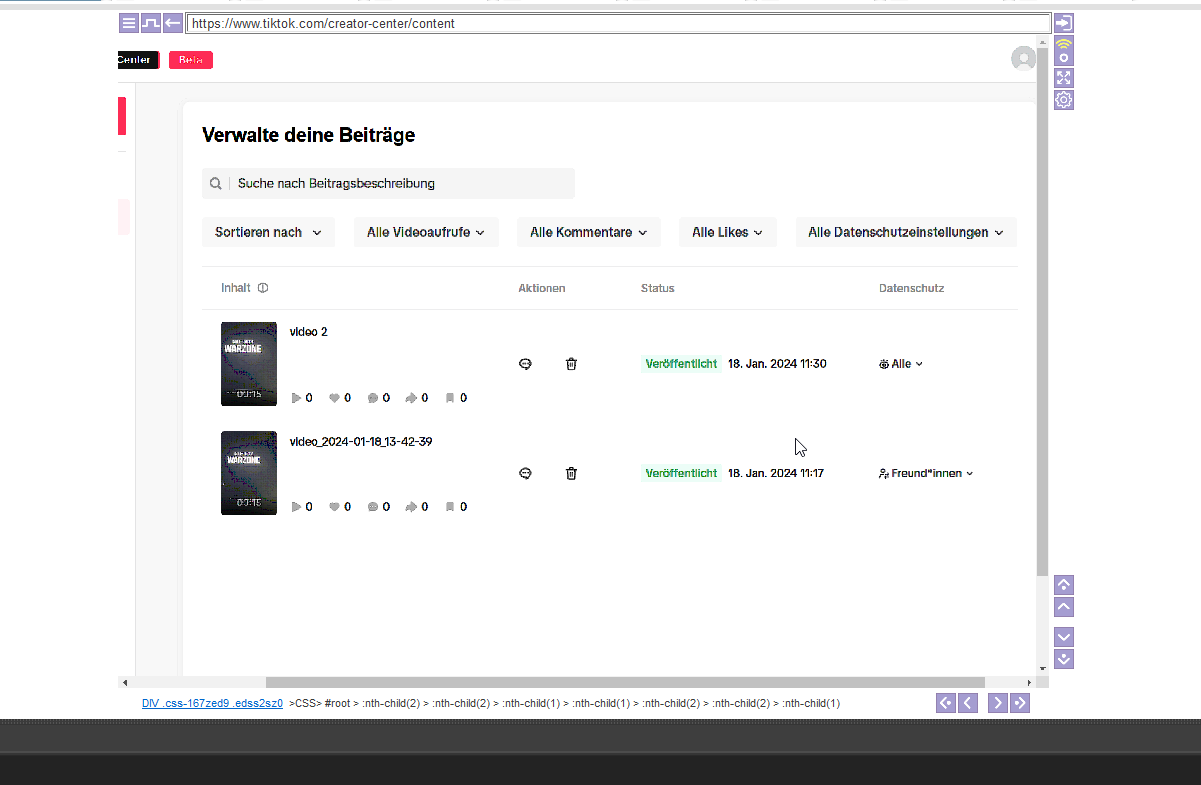Click the DIV .css-167zed9 selector link
The height and width of the screenshot is (785, 1201).
(x=212, y=703)
